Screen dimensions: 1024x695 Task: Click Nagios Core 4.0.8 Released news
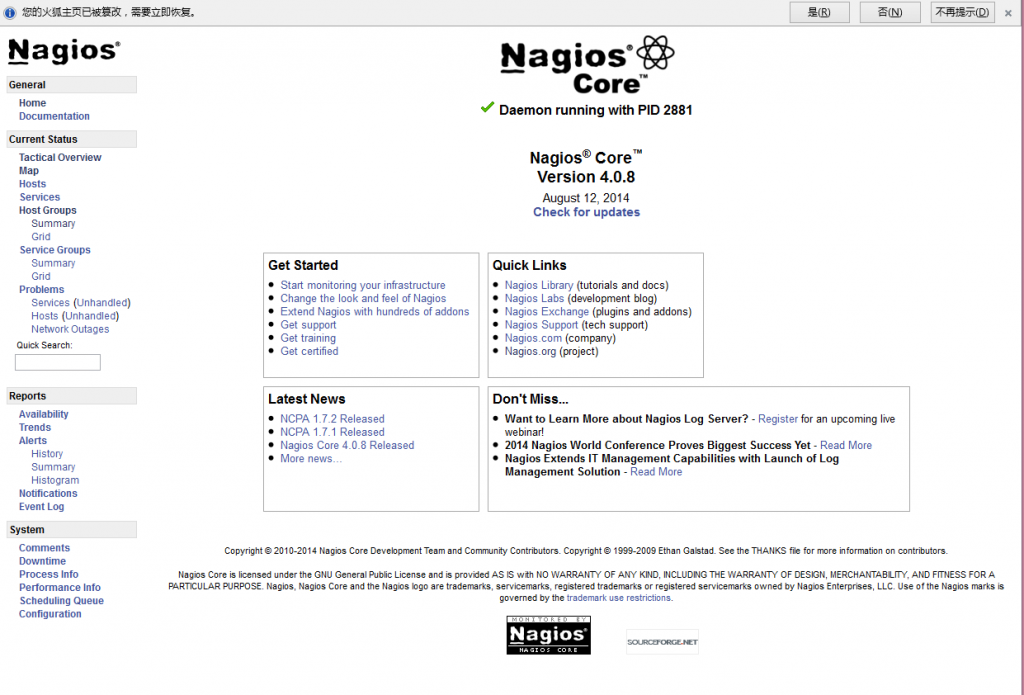(x=347, y=445)
